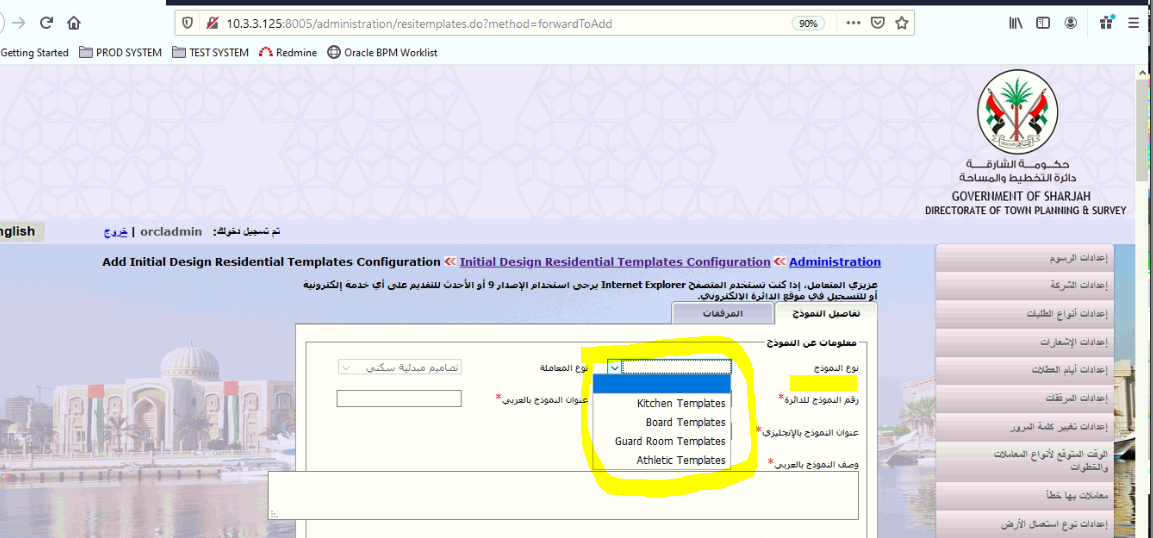
Task: Open the Redmine bookmark
Action: click(288, 52)
